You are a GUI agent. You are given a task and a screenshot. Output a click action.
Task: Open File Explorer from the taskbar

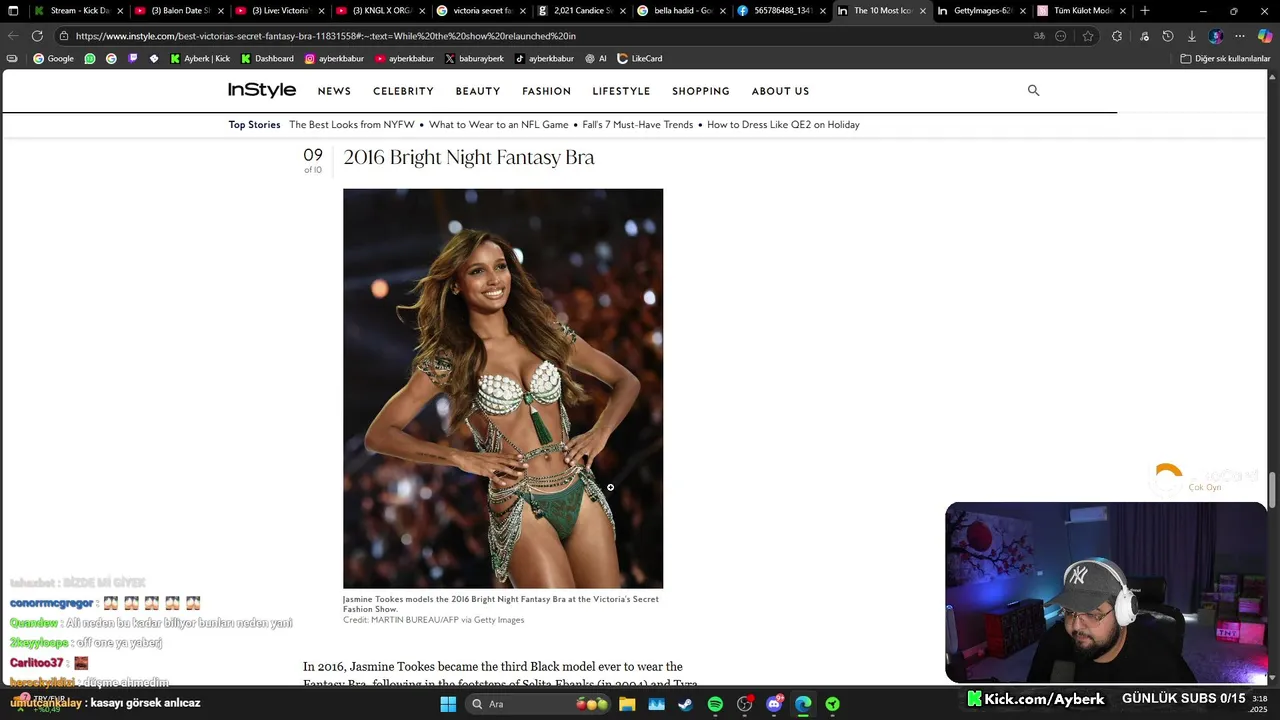[x=627, y=704]
